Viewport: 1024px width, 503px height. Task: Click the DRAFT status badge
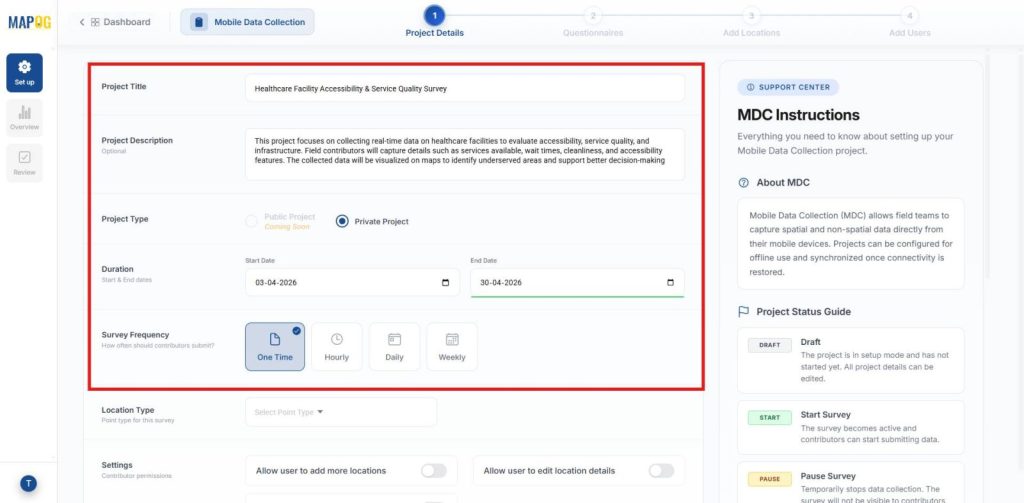click(770, 345)
